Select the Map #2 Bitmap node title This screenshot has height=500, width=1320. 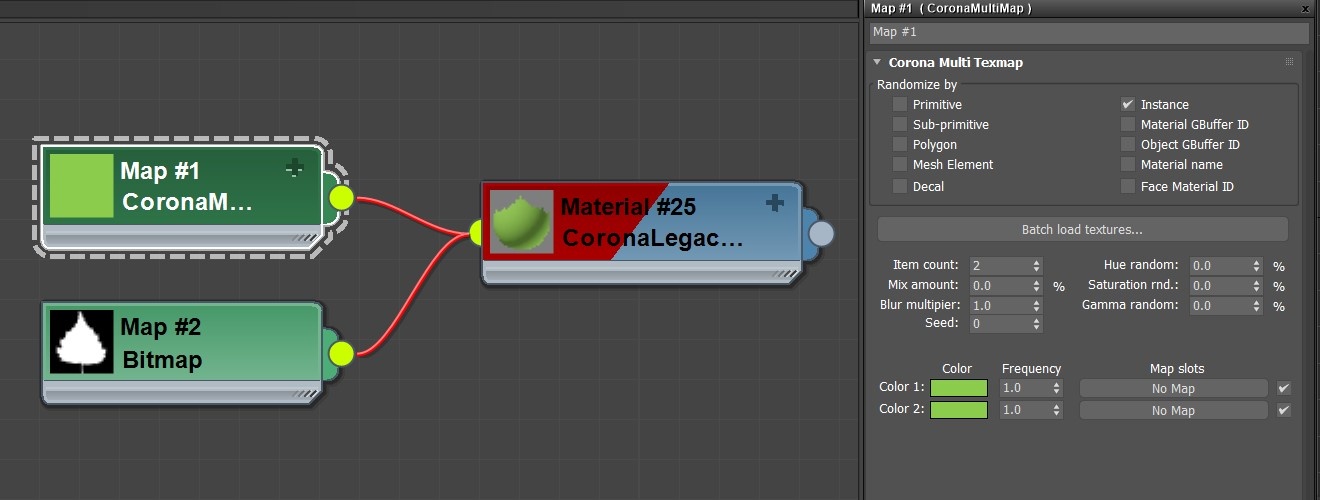(161, 343)
